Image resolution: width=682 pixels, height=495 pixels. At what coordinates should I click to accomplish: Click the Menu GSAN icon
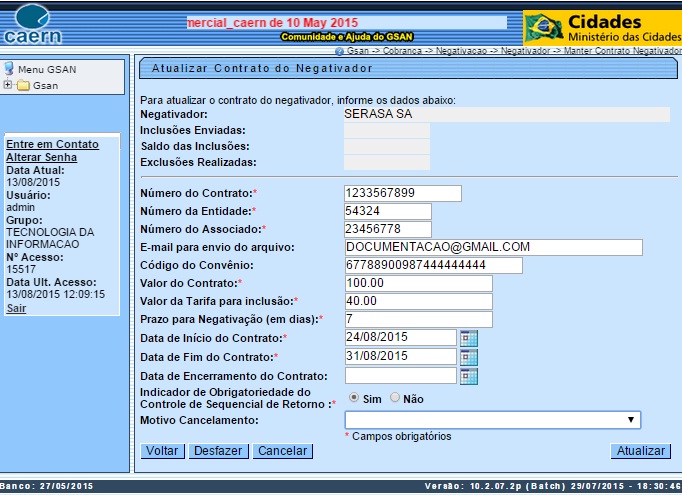click(x=10, y=69)
